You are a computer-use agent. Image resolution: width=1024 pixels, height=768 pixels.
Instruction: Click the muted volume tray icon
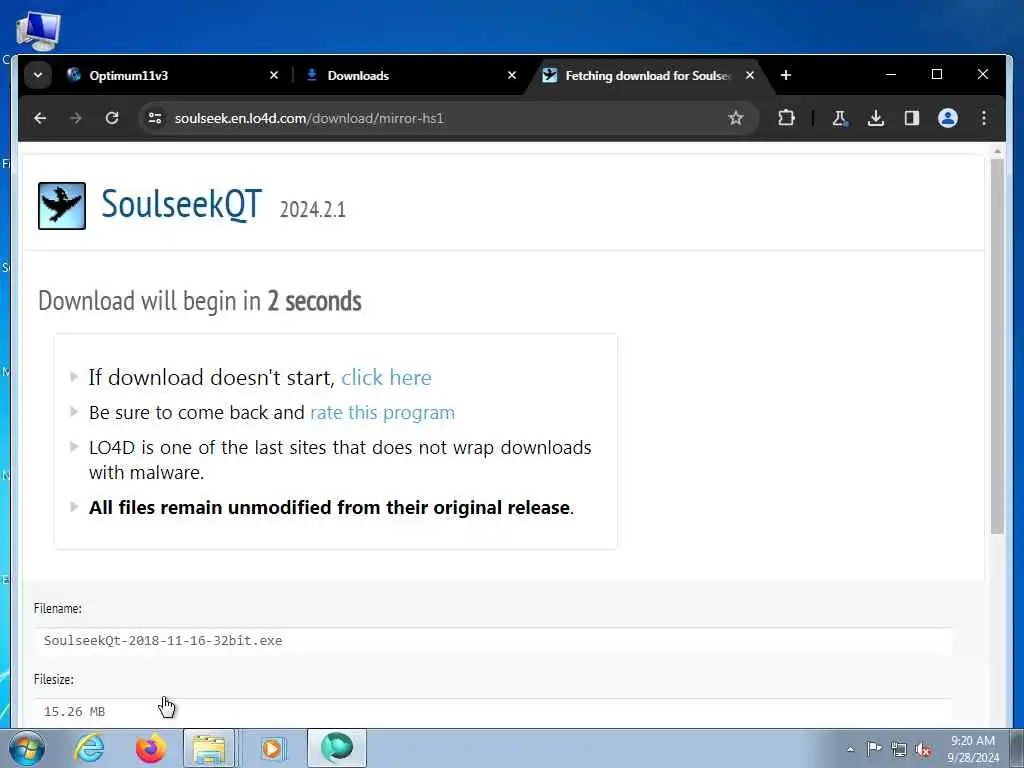coord(923,749)
